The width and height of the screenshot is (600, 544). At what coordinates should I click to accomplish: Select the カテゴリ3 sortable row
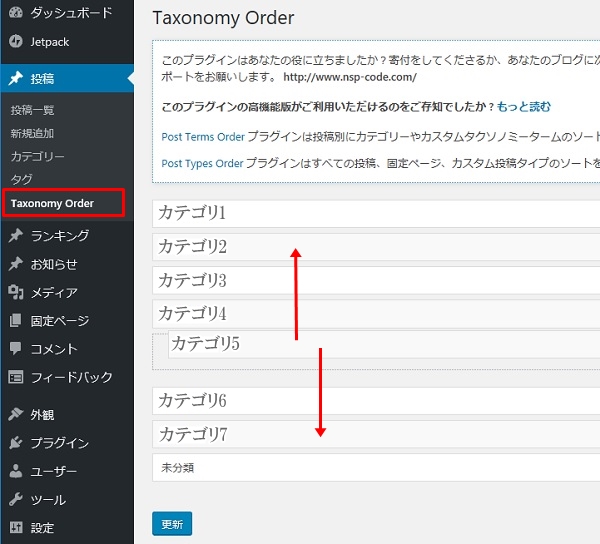click(x=376, y=281)
